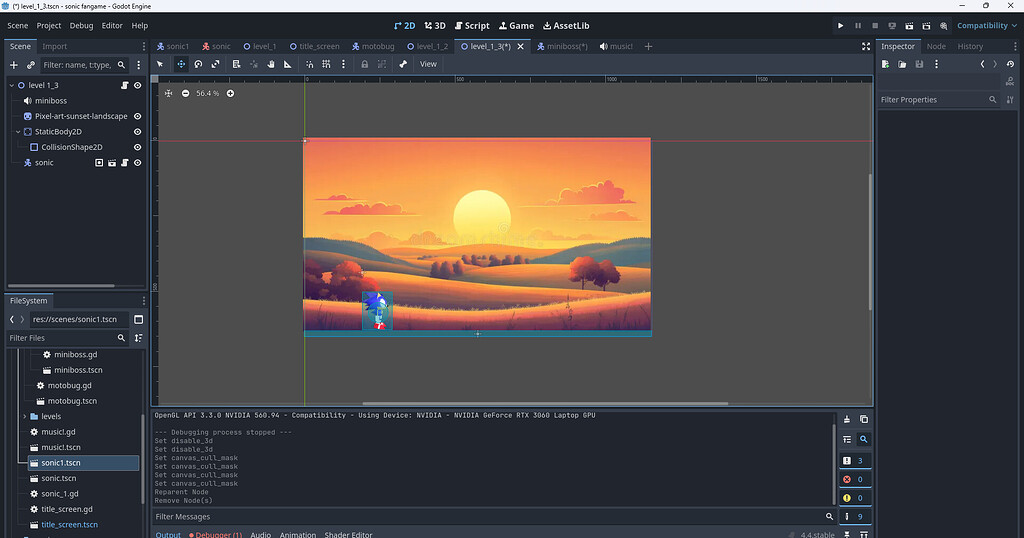Open the Movie Maker mode icon
The width and height of the screenshot is (1024, 538).
pyautogui.click(x=944, y=25)
